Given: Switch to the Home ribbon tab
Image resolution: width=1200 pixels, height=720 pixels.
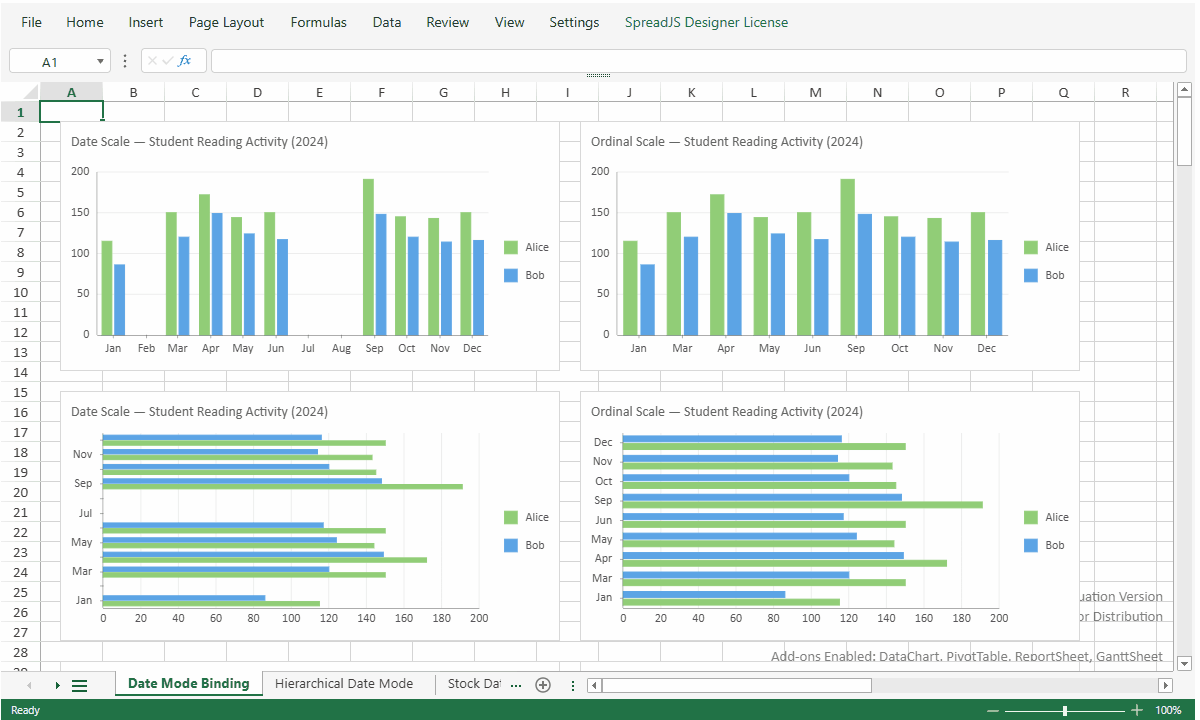Looking at the screenshot, I should (x=85, y=22).
